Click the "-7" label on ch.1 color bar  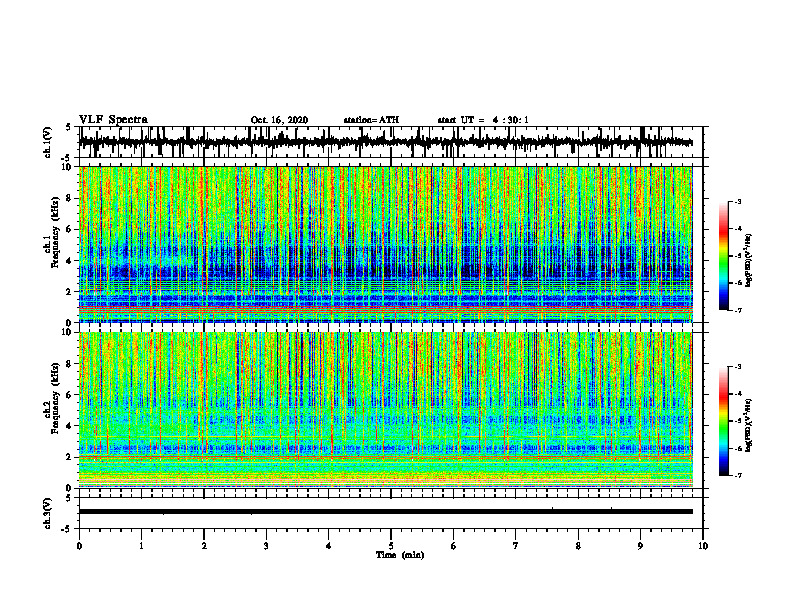tap(737, 310)
